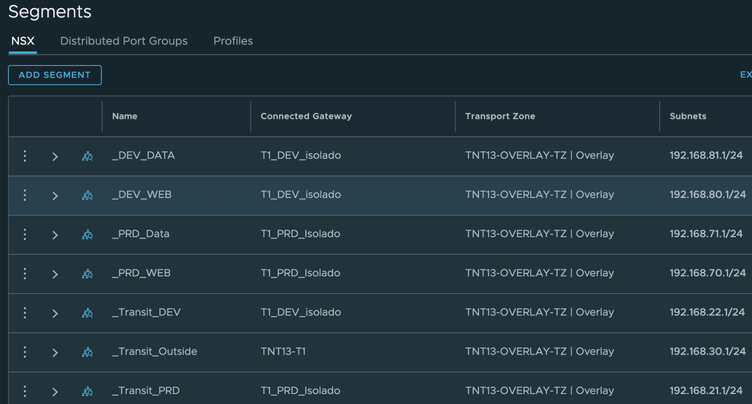The image size is (752, 404).
Task: Open the Profiles tab
Action: (233, 41)
